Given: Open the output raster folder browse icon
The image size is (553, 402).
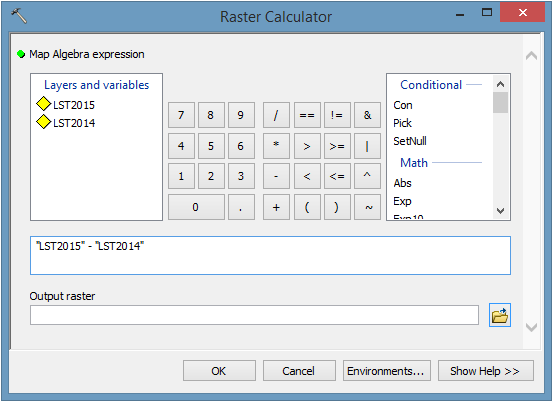Looking at the screenshot, I should [x=499, y=315].
